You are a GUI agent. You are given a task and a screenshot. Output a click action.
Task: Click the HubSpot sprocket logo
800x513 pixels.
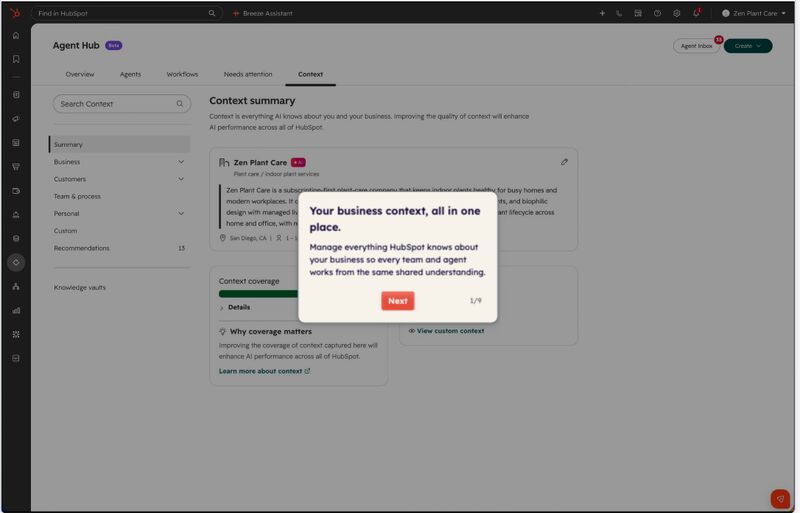coord(15,13)
